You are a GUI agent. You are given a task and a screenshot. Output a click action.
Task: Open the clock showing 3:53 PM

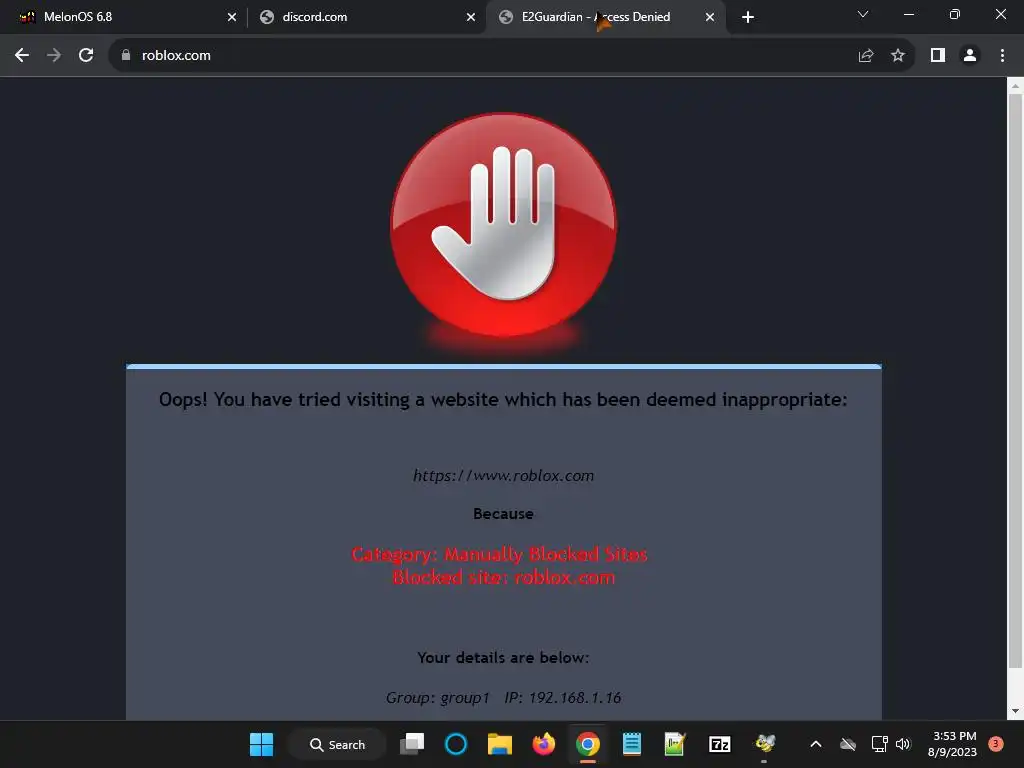[x=953, y=744]
